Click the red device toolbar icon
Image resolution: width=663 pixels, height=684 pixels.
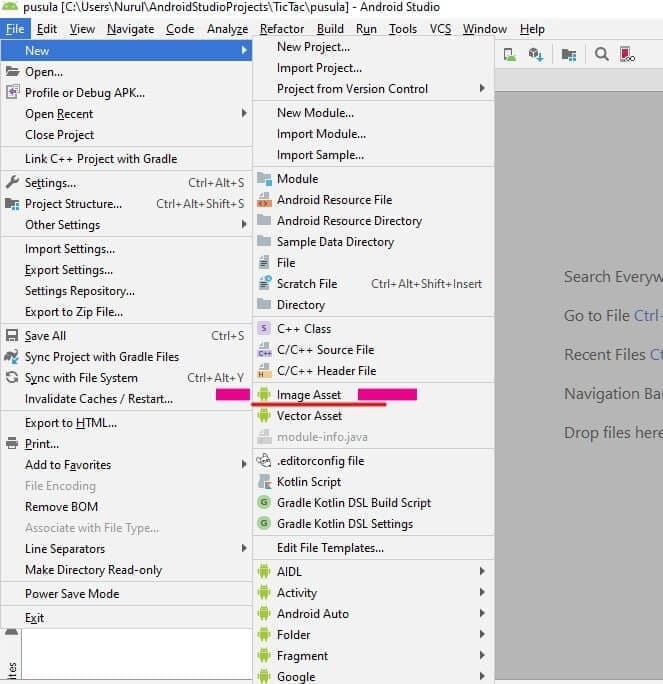tap(627, 55)
